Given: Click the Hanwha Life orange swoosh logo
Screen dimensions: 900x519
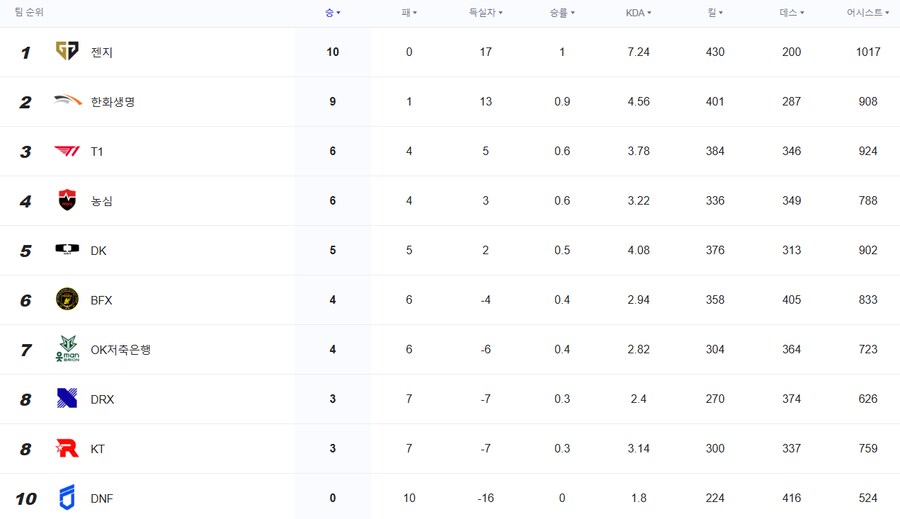Looking at the screenshot, I should pos(68,100).
